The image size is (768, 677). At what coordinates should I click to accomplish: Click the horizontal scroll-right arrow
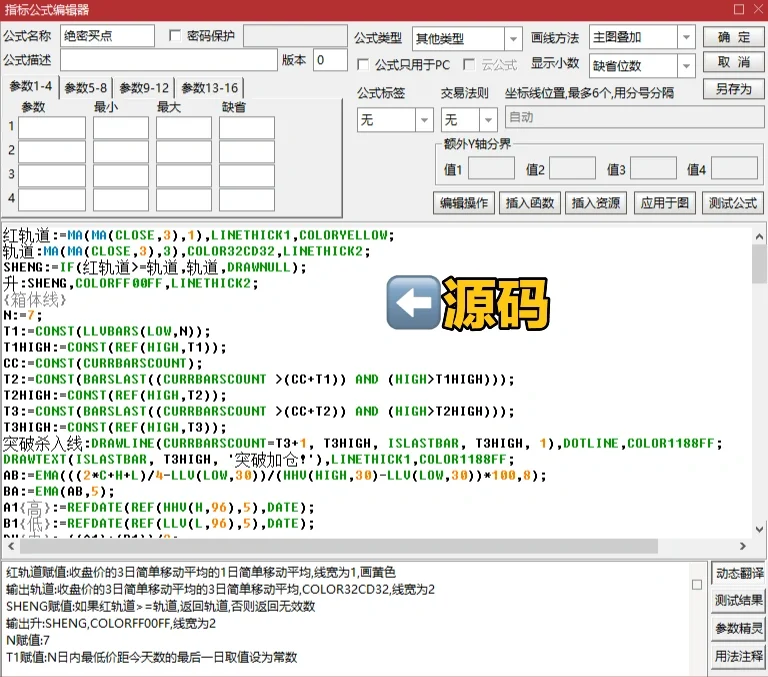pos(743,546)
